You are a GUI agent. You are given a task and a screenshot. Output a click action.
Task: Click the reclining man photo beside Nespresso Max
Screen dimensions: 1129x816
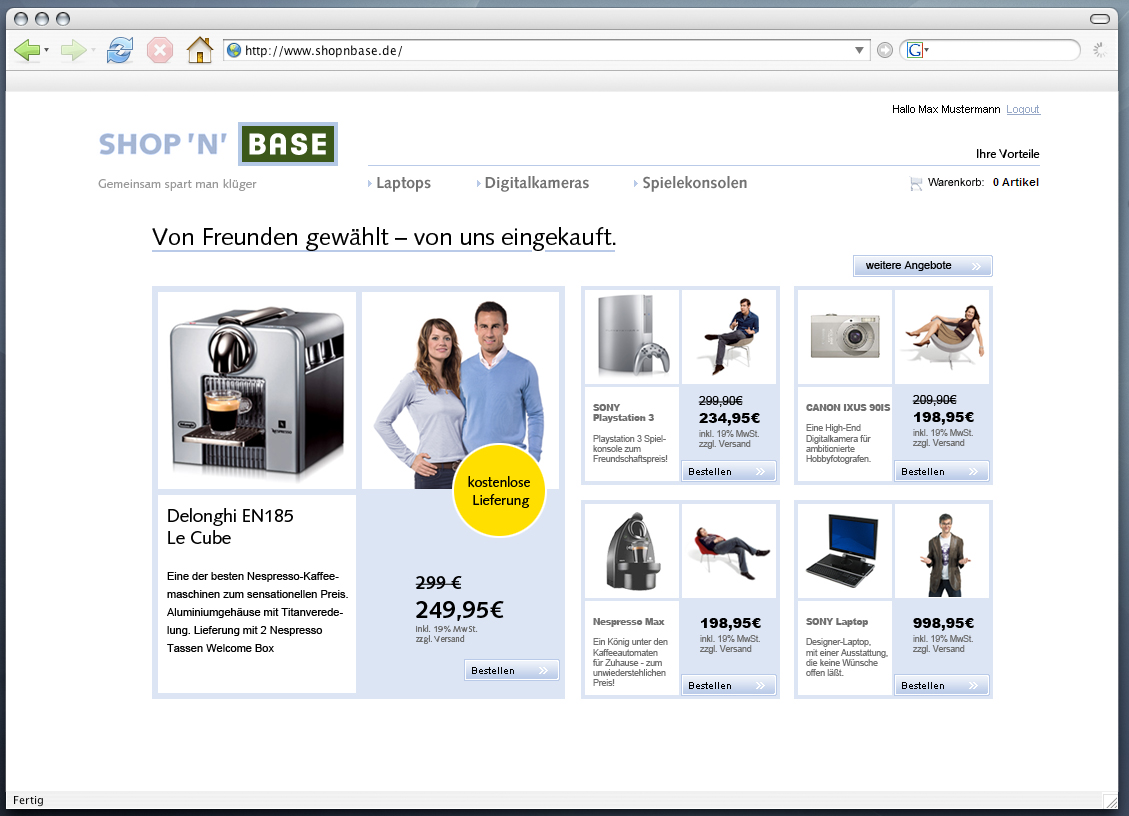729,551
